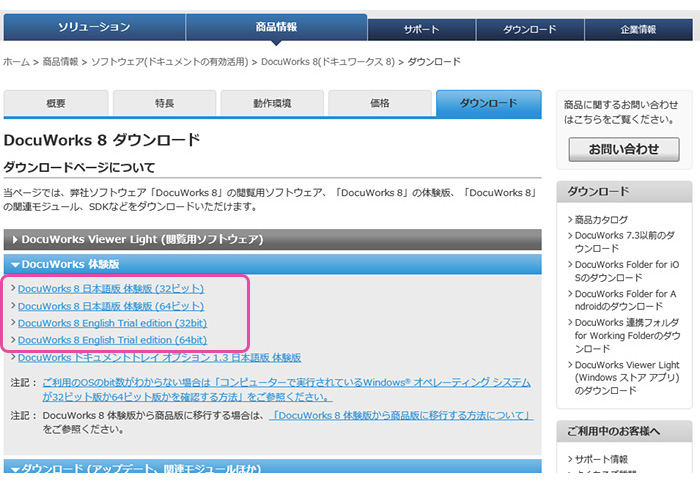Click the arrow icon beside サポート情報
The width and height of the screenshot is (700, 483).
pos(570,459)
